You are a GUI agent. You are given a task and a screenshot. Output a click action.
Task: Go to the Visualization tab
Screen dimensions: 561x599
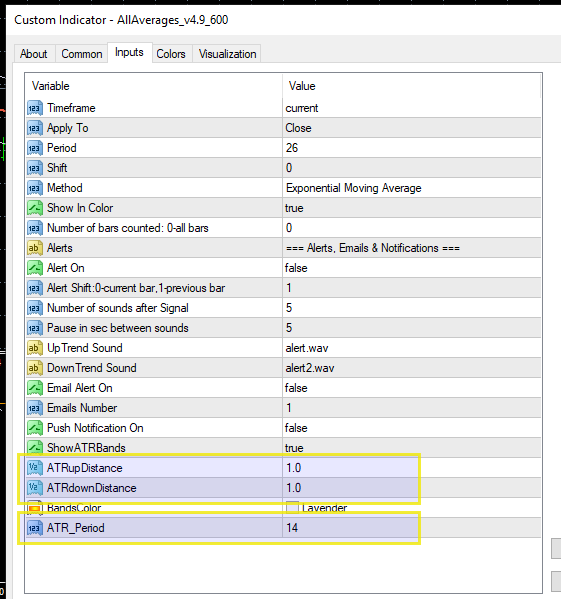(x=228, y=54)
